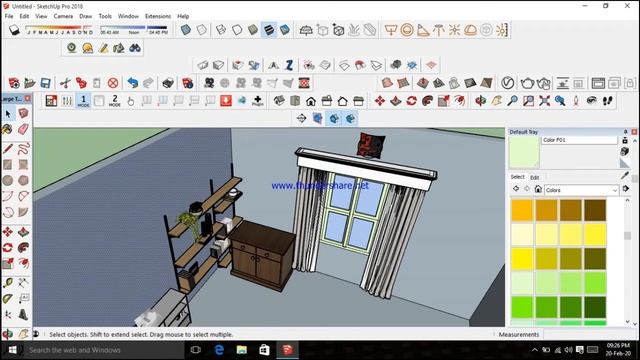Image resolution: width=640 pixels, height=360 pixels.
Task: Open the Camera menu
Action: tap(63, 16)
